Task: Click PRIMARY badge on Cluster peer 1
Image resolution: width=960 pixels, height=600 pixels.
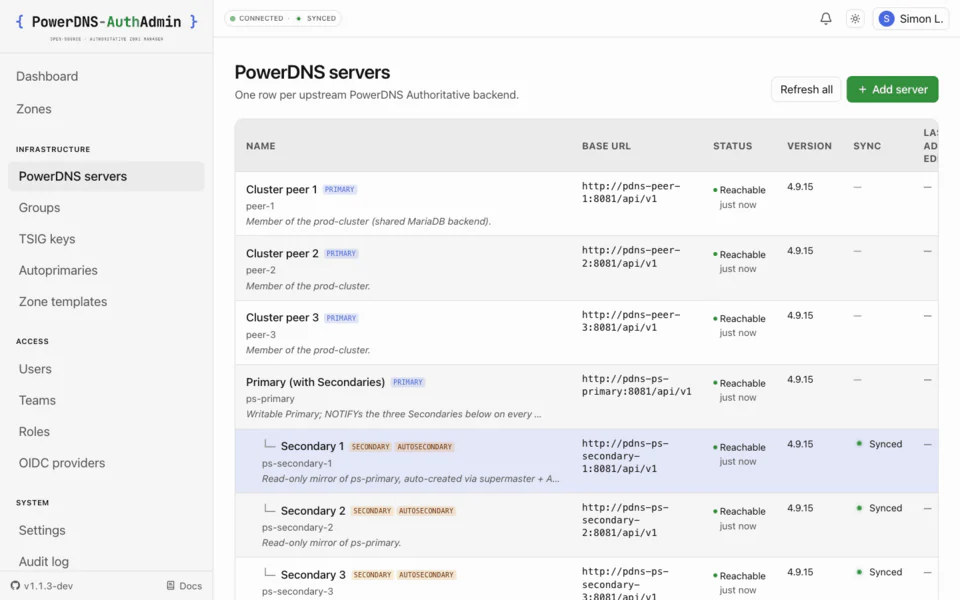Action: [339, 190]
